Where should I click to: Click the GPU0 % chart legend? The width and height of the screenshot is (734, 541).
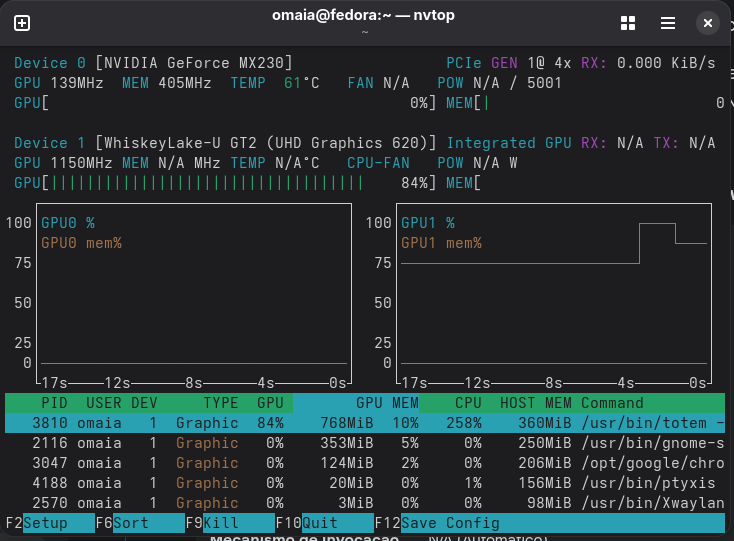(x=68, y=223)
